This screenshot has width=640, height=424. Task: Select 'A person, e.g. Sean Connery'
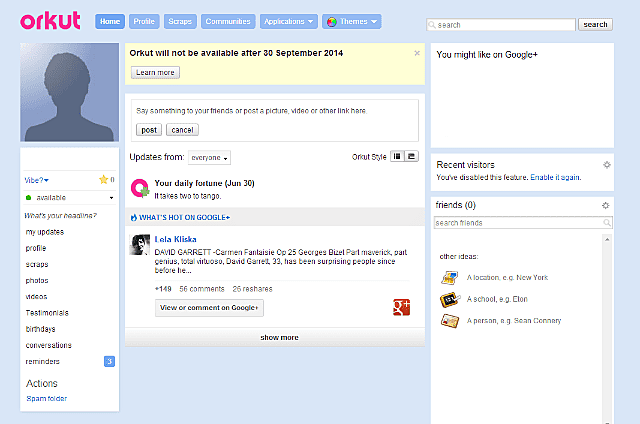coord(514,321)
